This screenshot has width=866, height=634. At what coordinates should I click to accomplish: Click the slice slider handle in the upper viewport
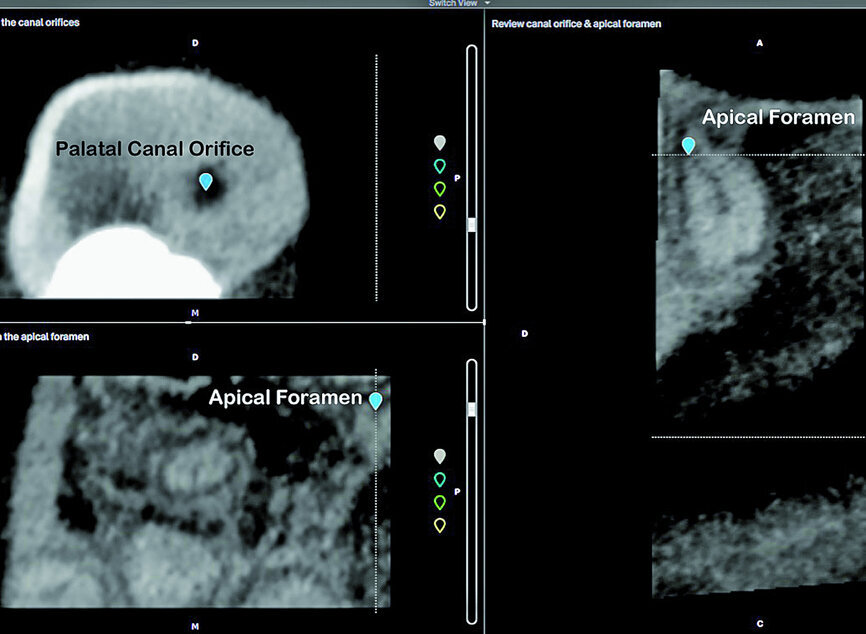[471, 222]
